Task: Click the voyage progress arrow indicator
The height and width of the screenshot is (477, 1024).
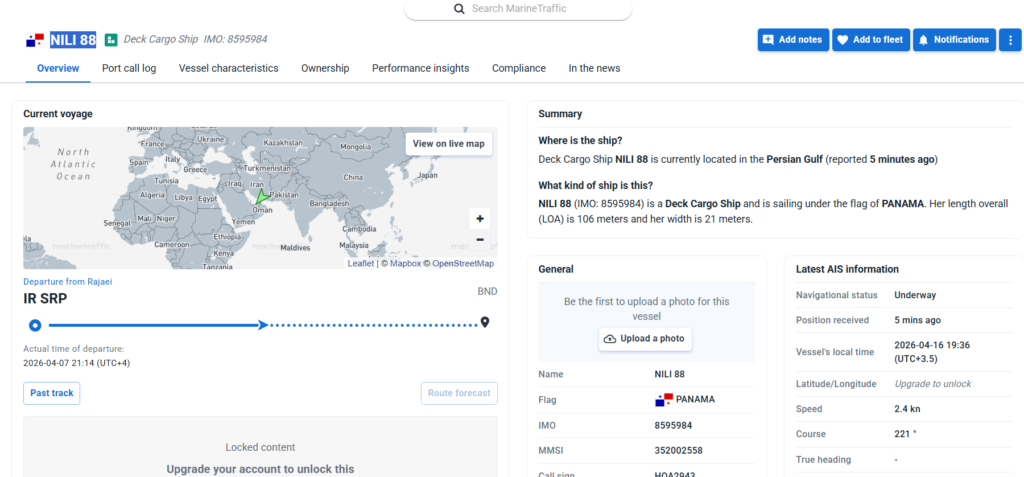Action: (x=263, y=325)
